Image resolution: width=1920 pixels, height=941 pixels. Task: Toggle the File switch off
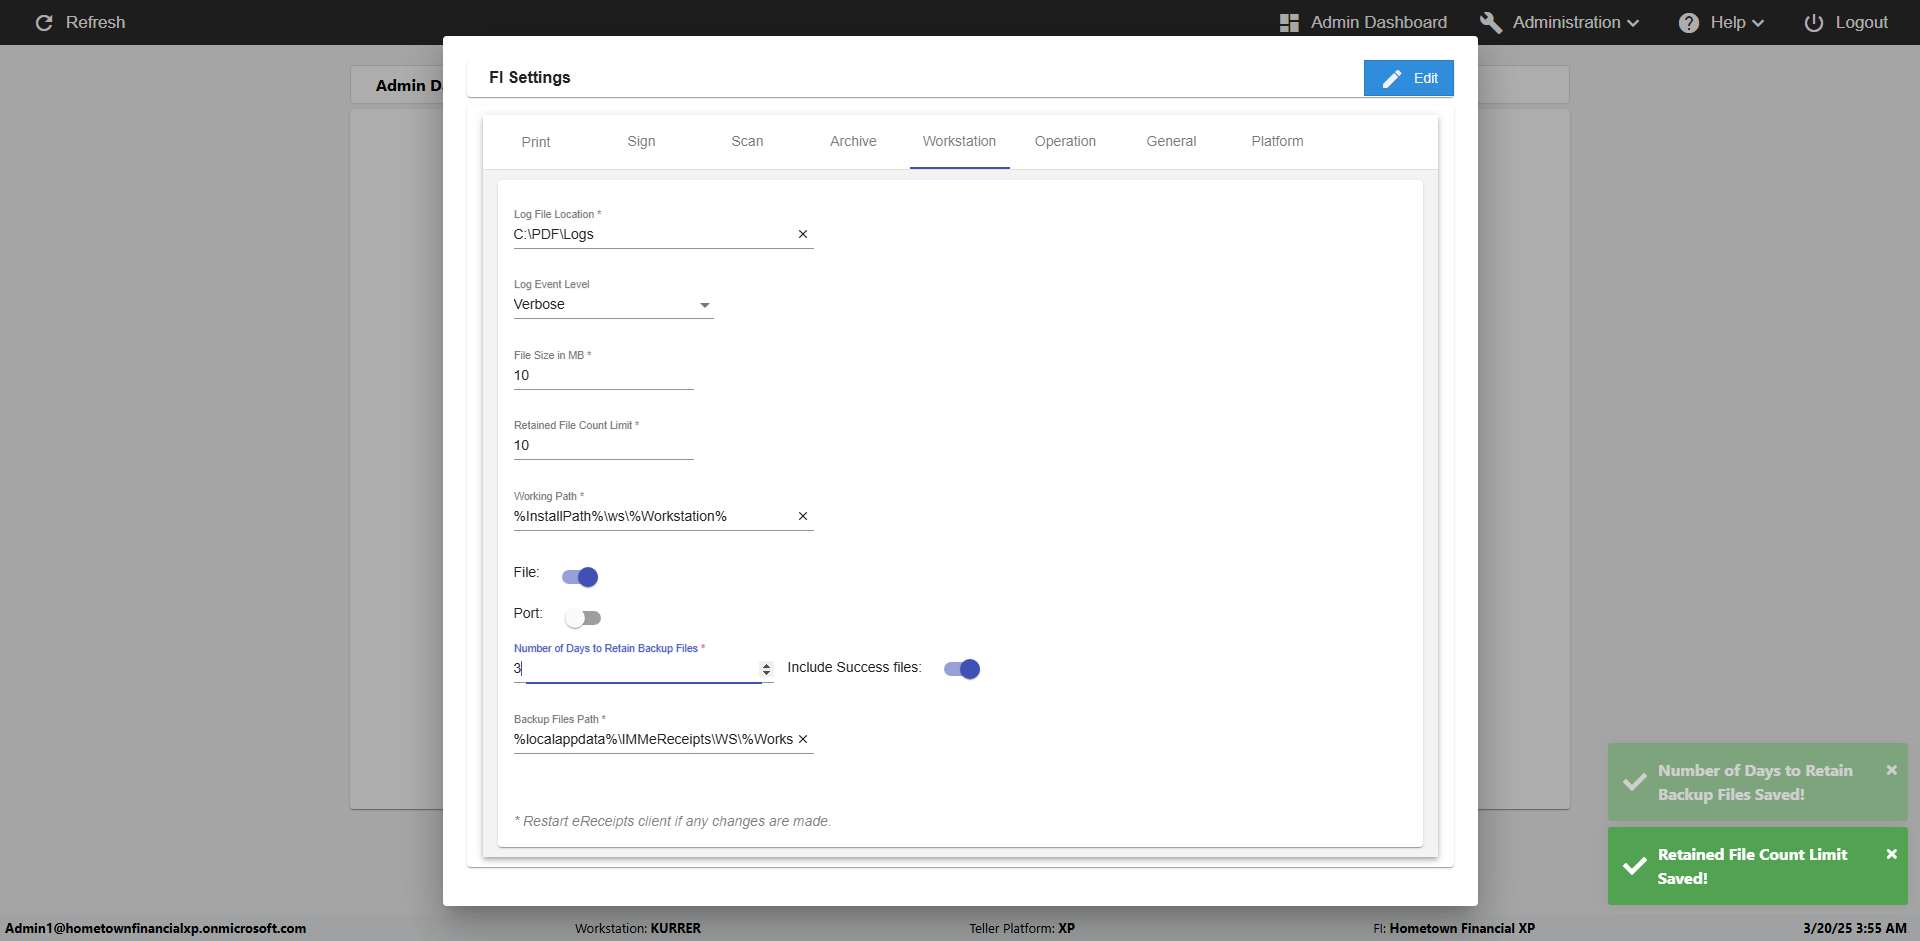[x=580, y=577]
